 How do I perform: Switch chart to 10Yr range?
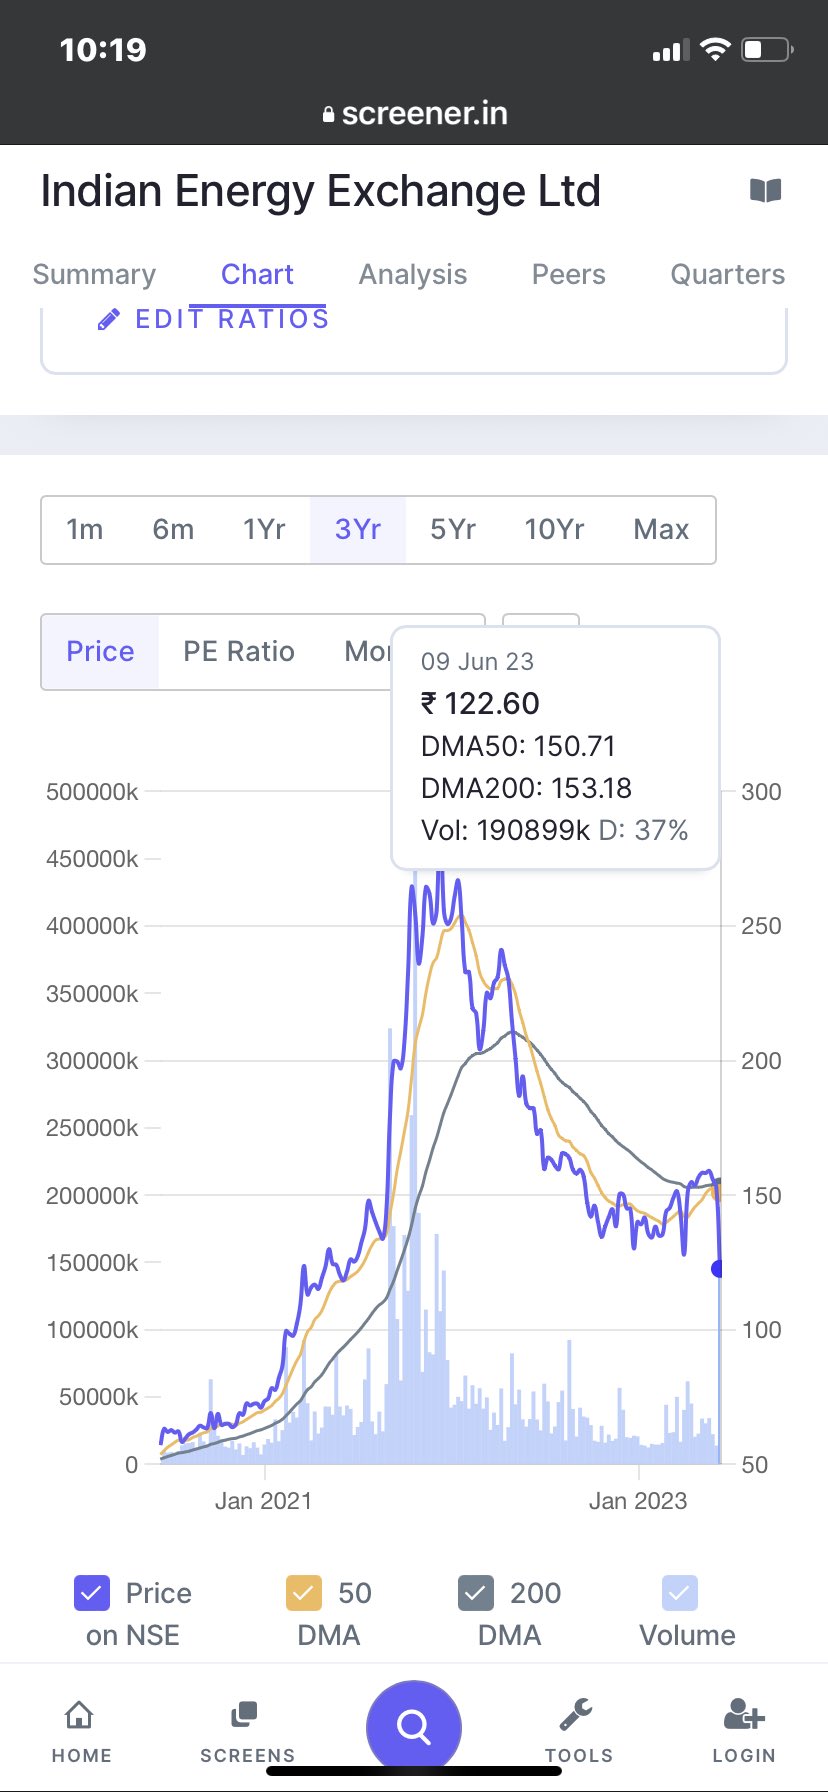(x=554, y=529)
